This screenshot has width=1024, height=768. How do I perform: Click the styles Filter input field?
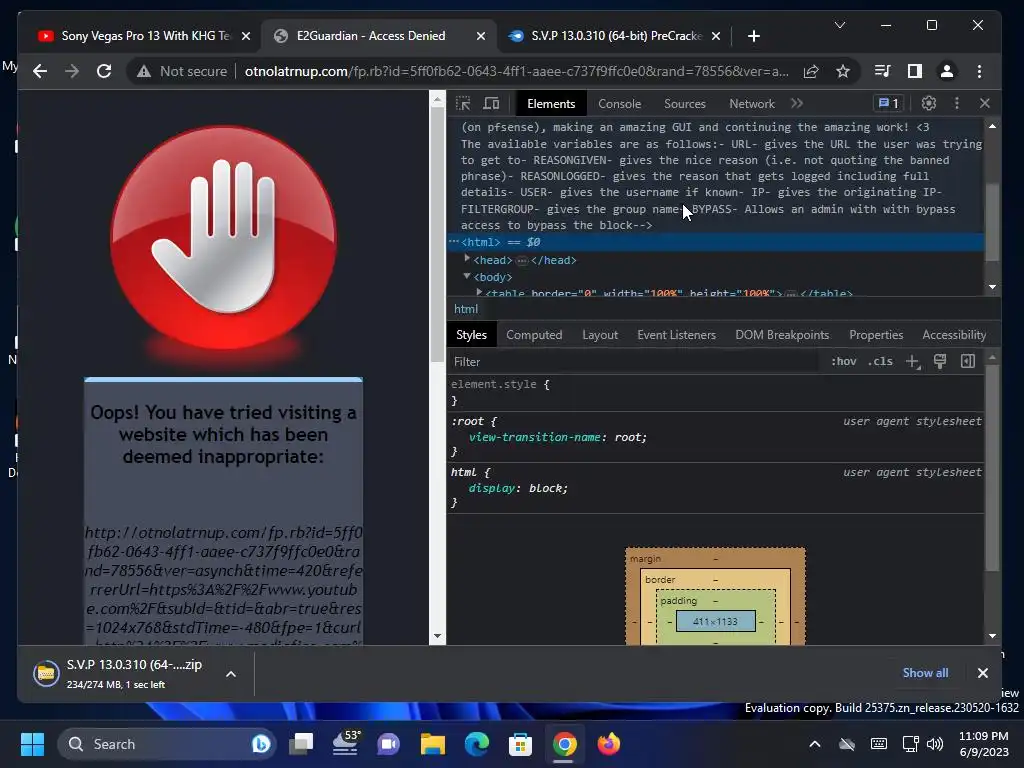coord(633,362)
